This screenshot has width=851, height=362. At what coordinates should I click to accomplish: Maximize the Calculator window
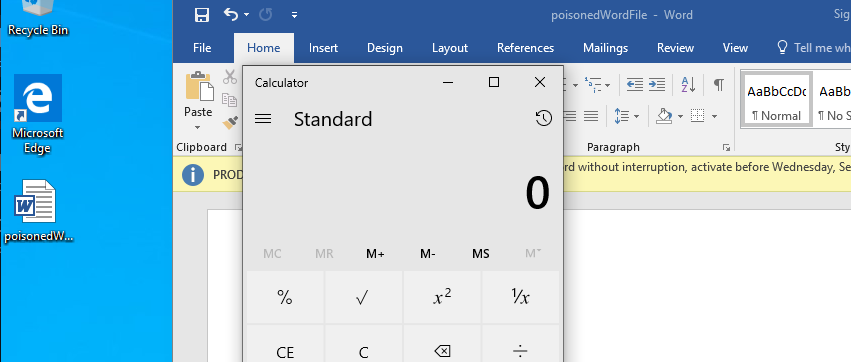[x=494, y=82]
